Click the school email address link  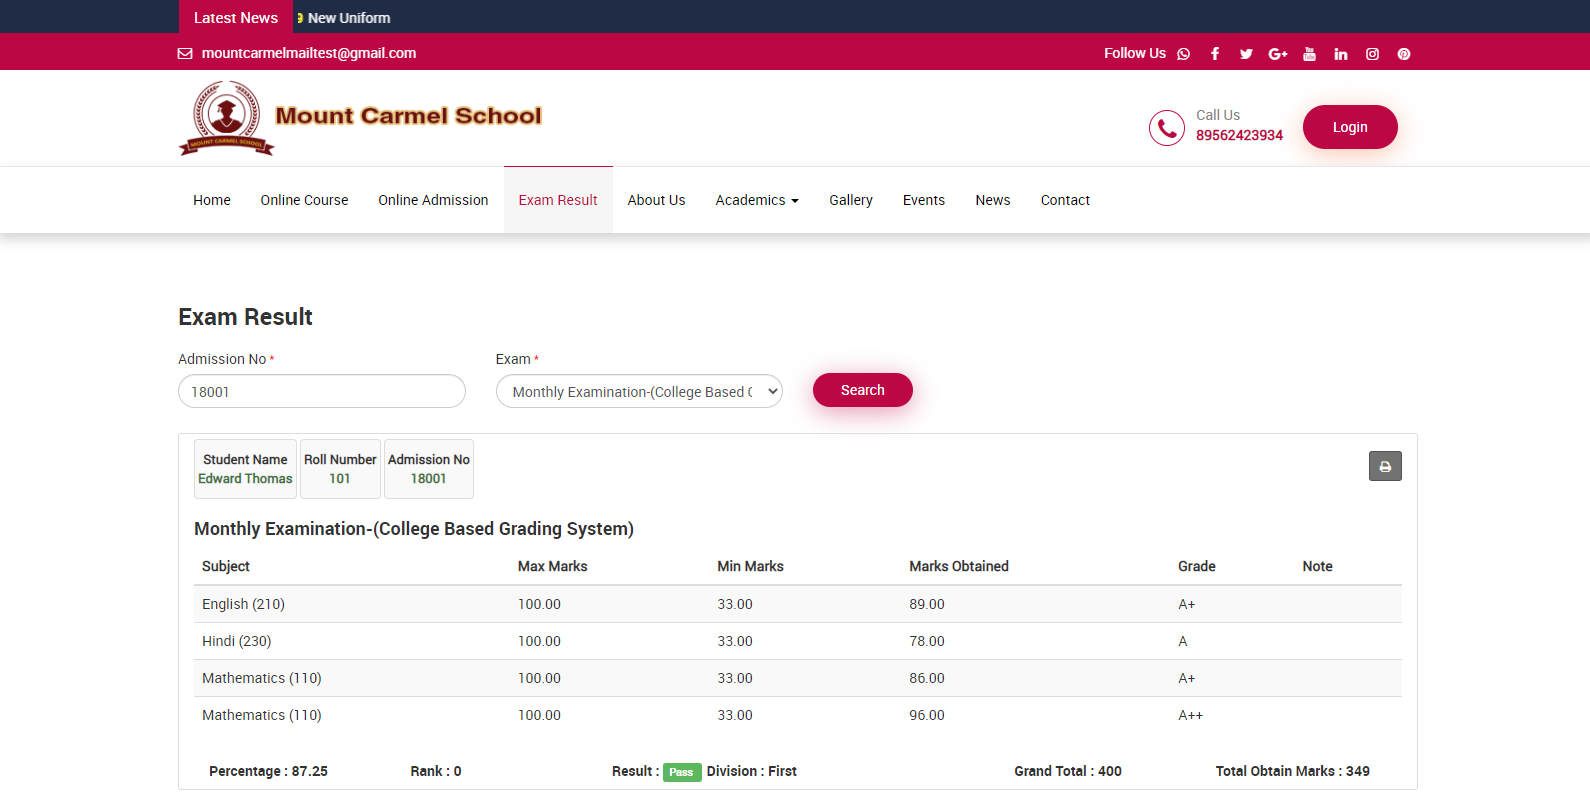tap(308, 53)
